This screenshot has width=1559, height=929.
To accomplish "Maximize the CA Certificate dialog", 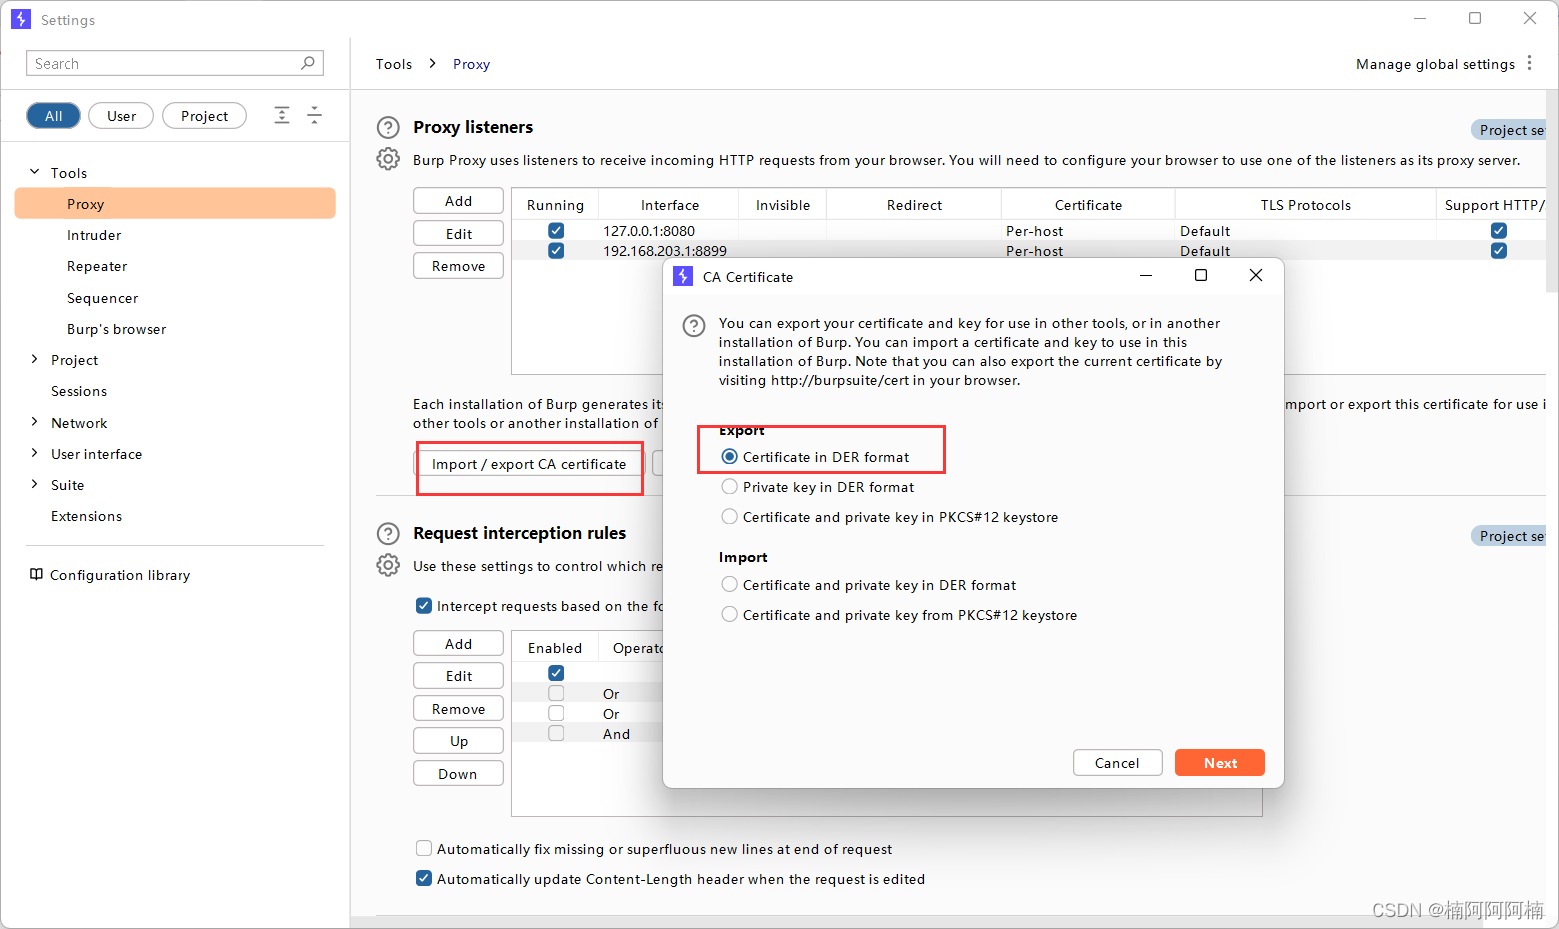I will click(x=1201, y=275).
